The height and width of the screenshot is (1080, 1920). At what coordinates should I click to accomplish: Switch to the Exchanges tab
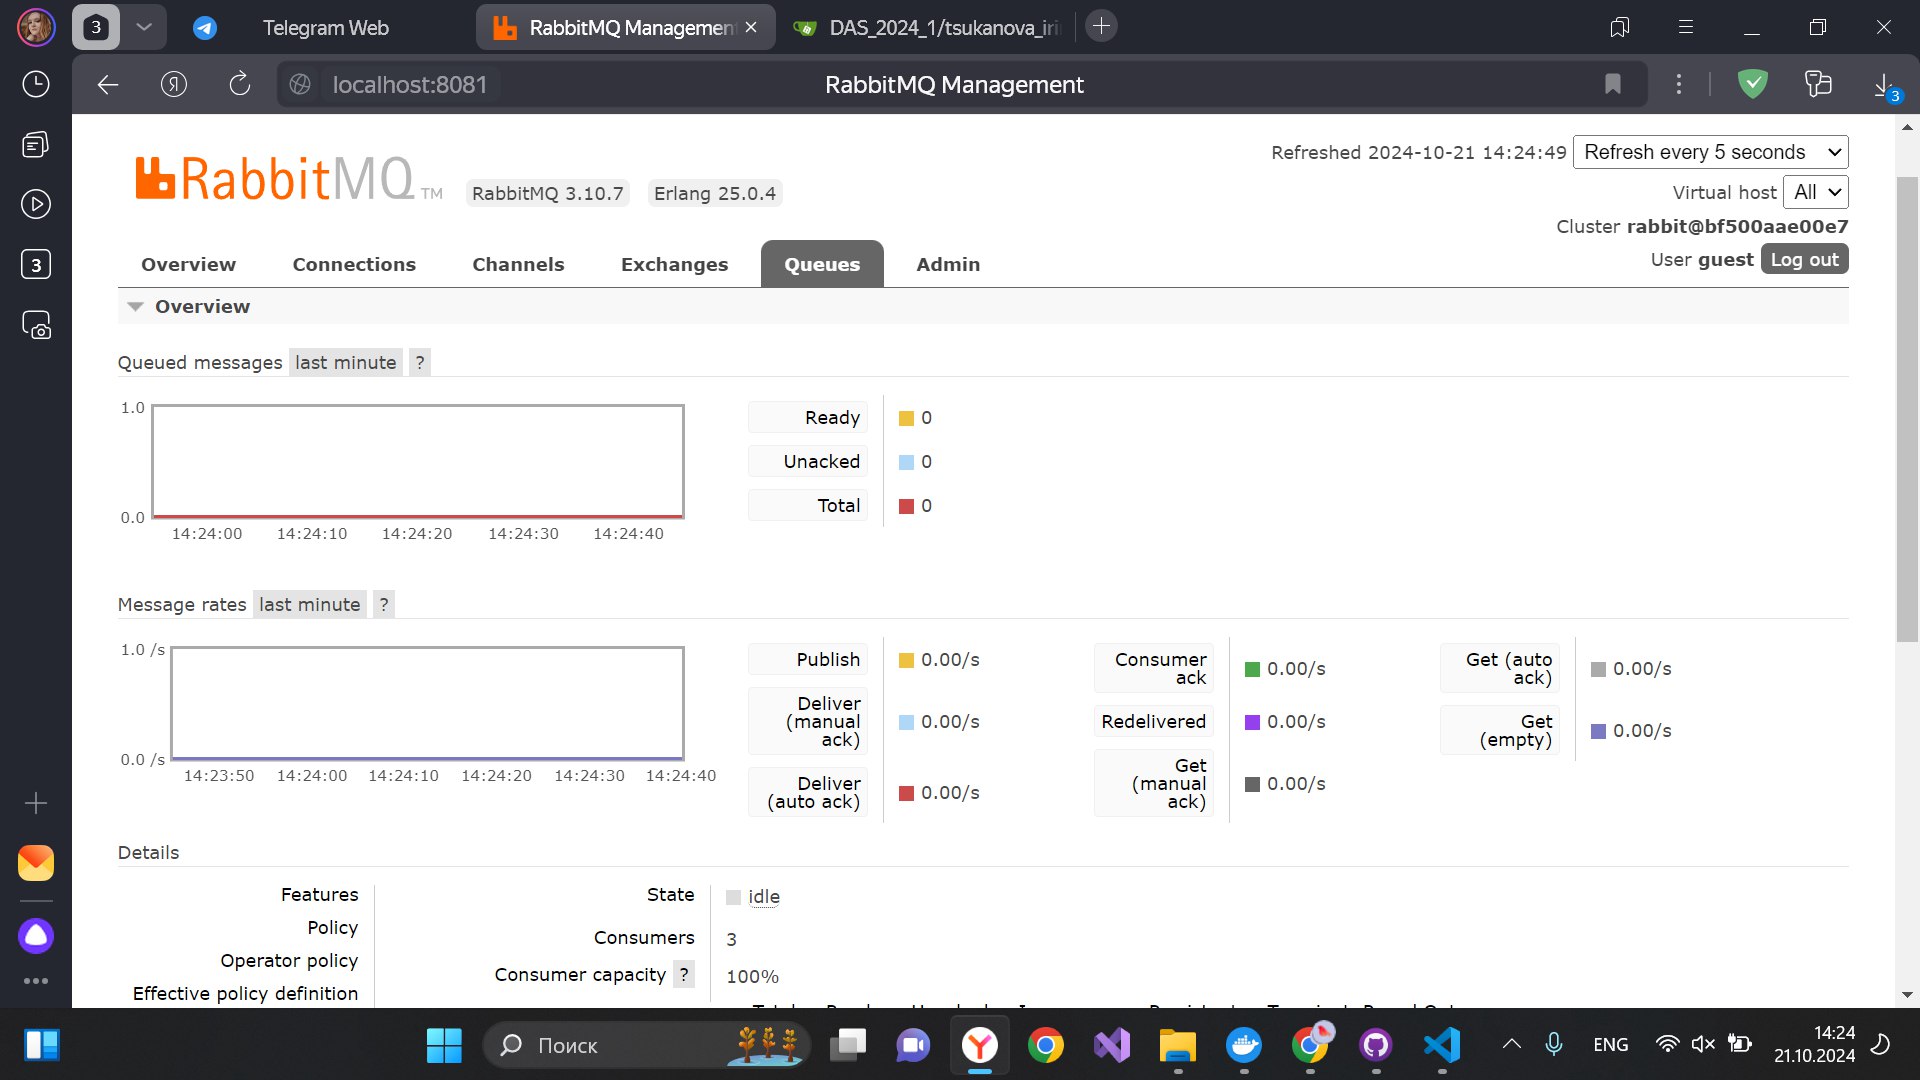tap(674, 264)
